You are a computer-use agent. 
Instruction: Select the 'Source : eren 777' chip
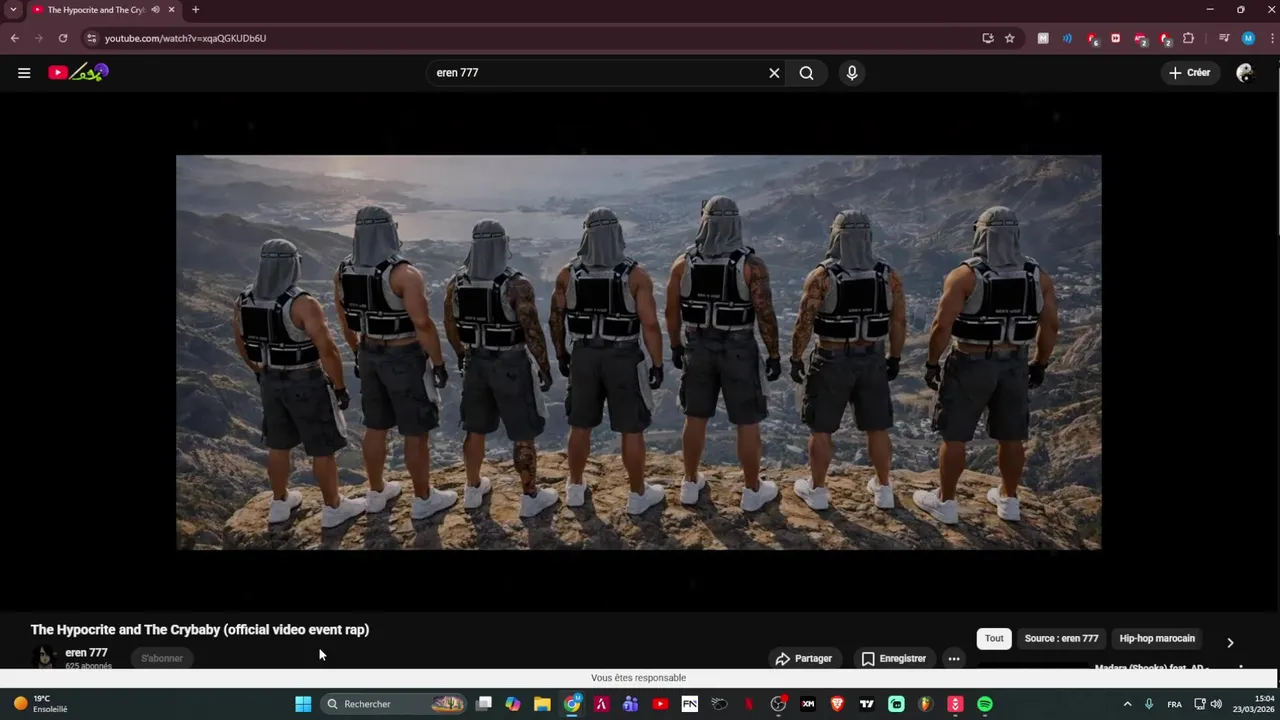(x=1061, y=638)
